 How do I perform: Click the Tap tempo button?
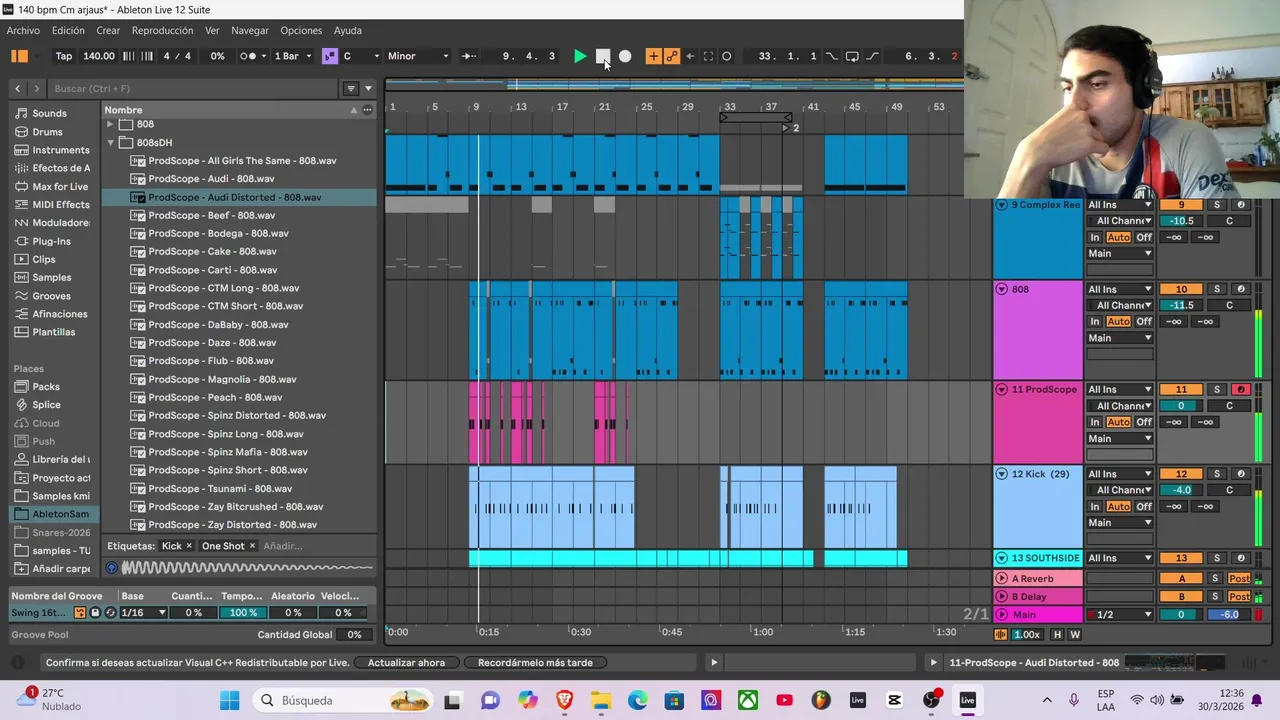tap(63, 56)
